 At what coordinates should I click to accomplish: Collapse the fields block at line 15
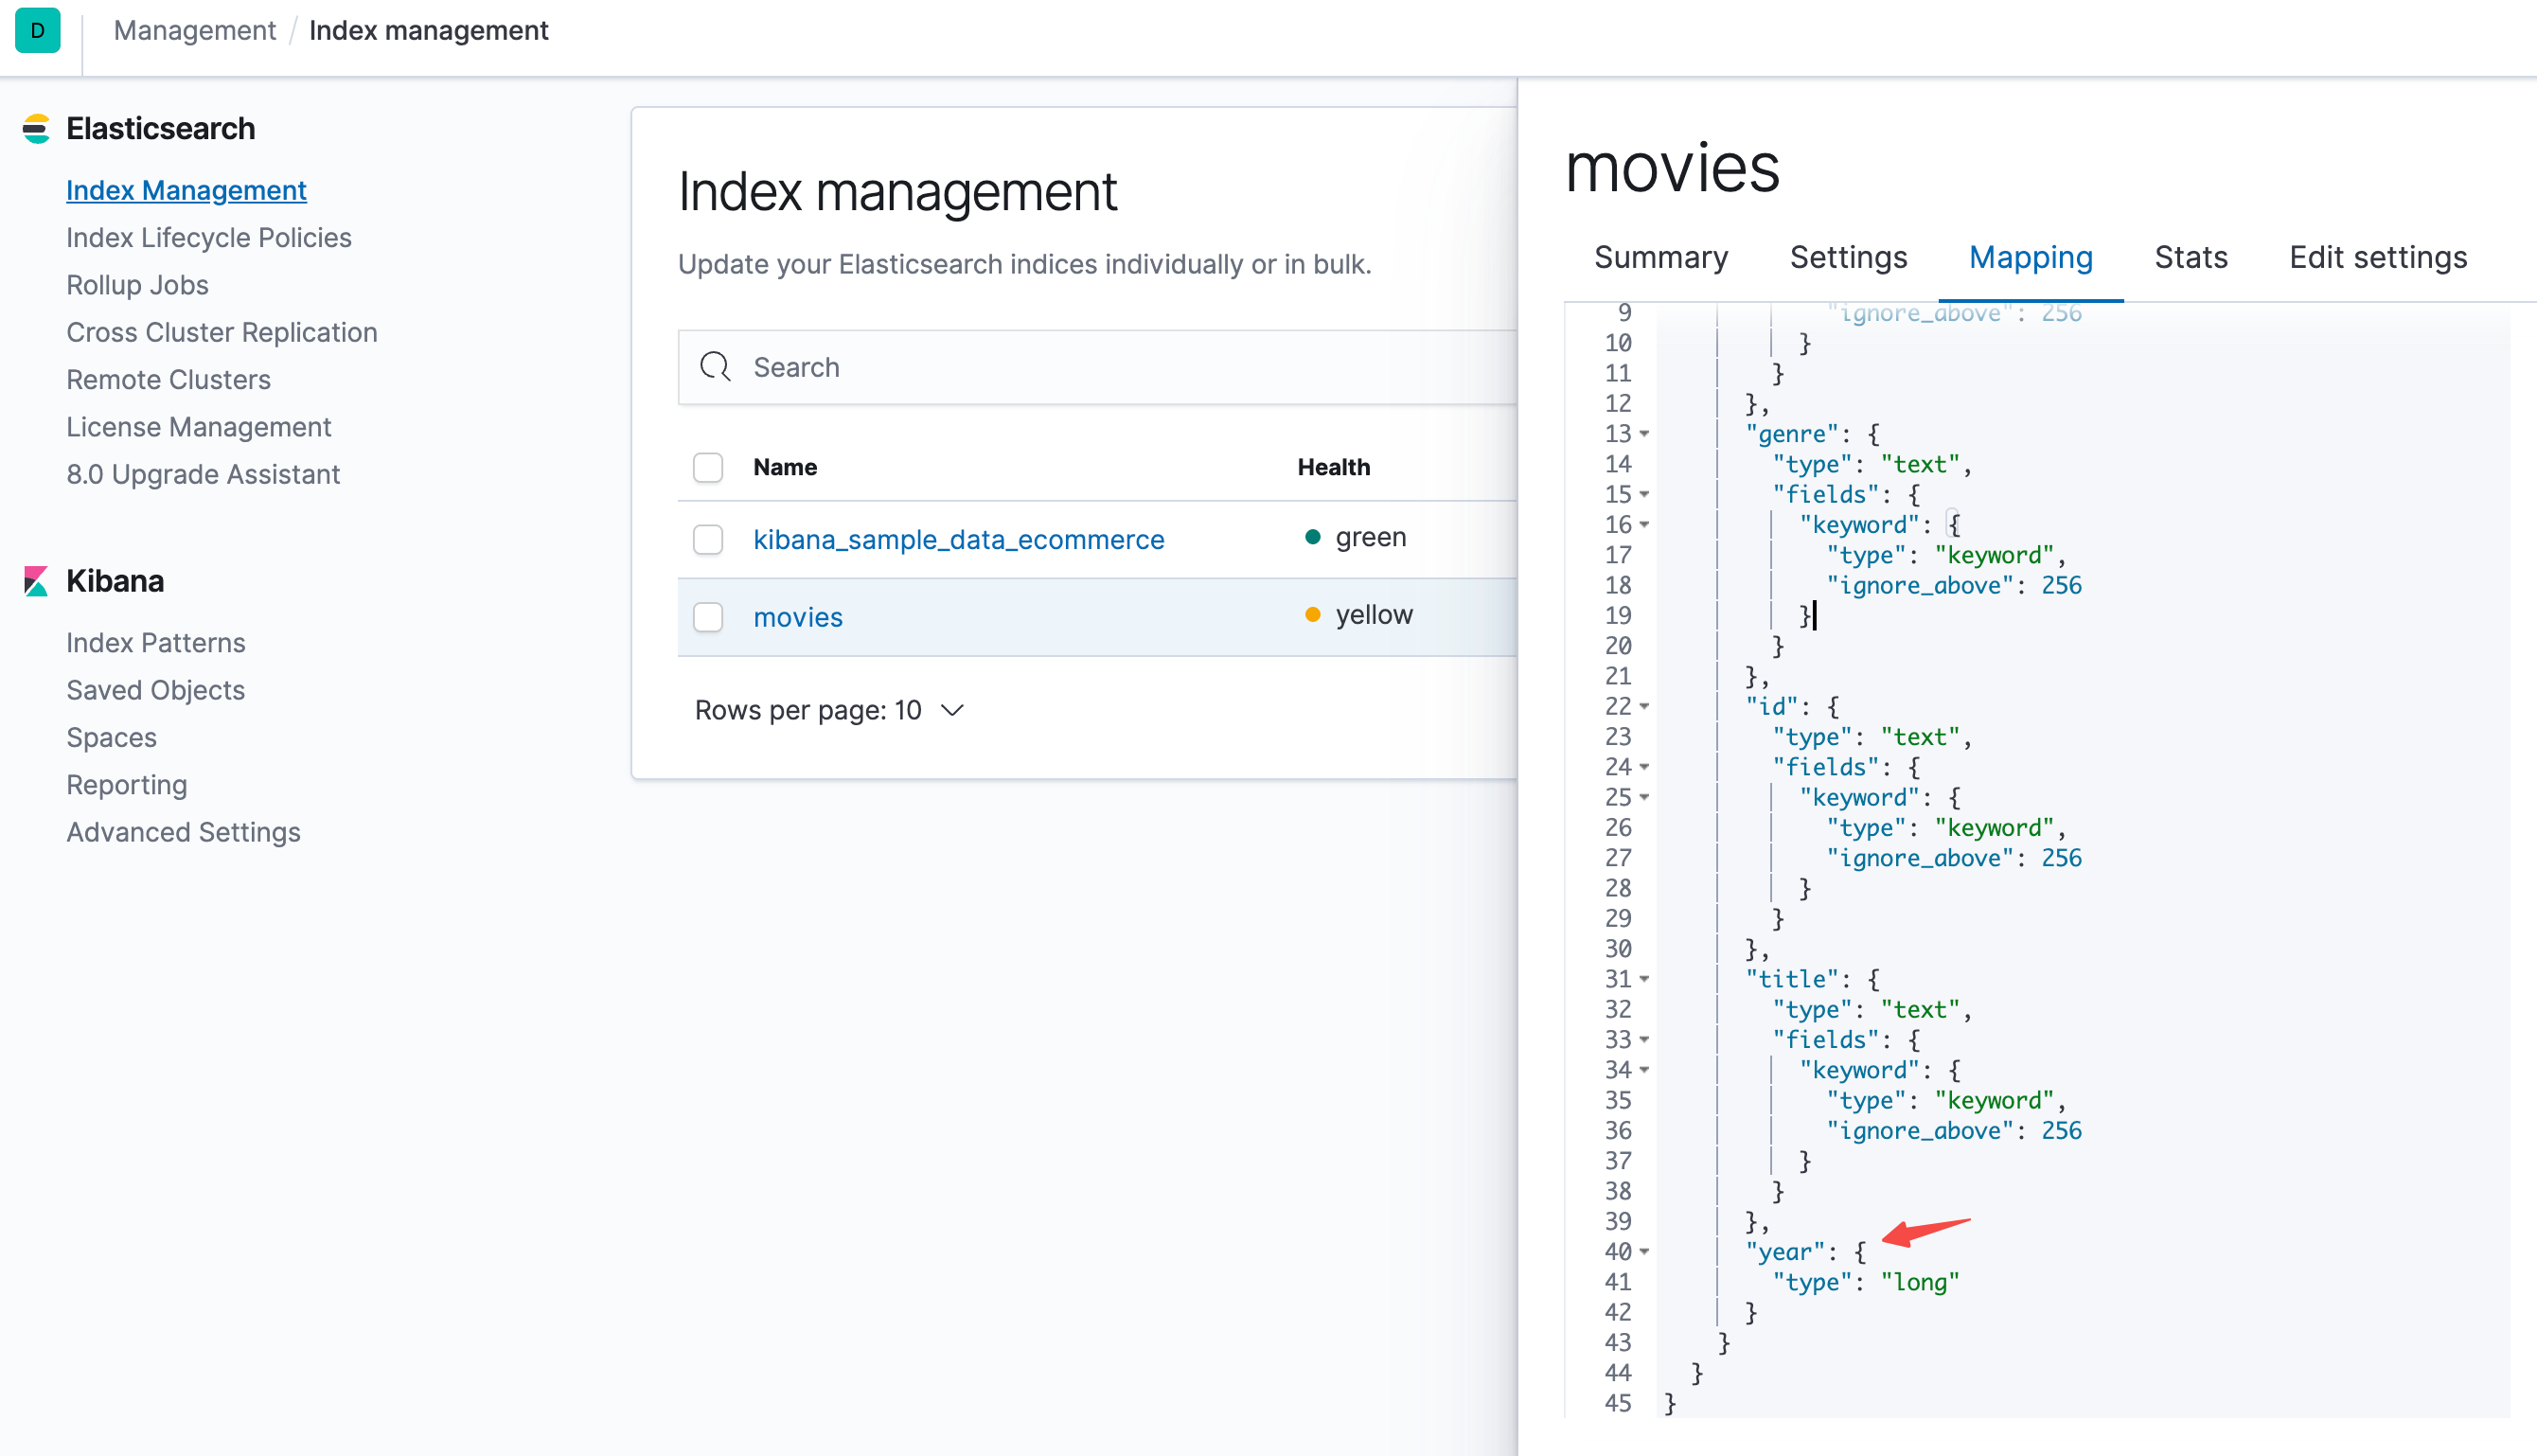pos(1644,494)
